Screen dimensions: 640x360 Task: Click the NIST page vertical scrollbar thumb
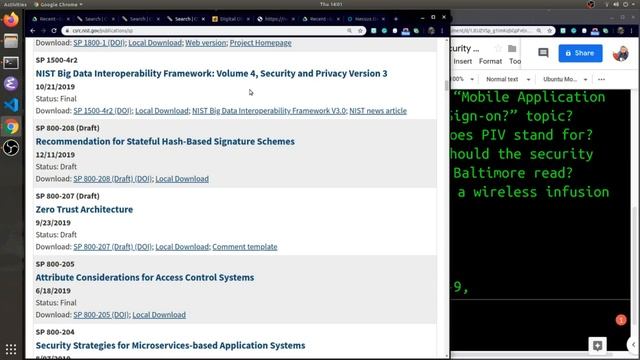click(x=447, y=85)
